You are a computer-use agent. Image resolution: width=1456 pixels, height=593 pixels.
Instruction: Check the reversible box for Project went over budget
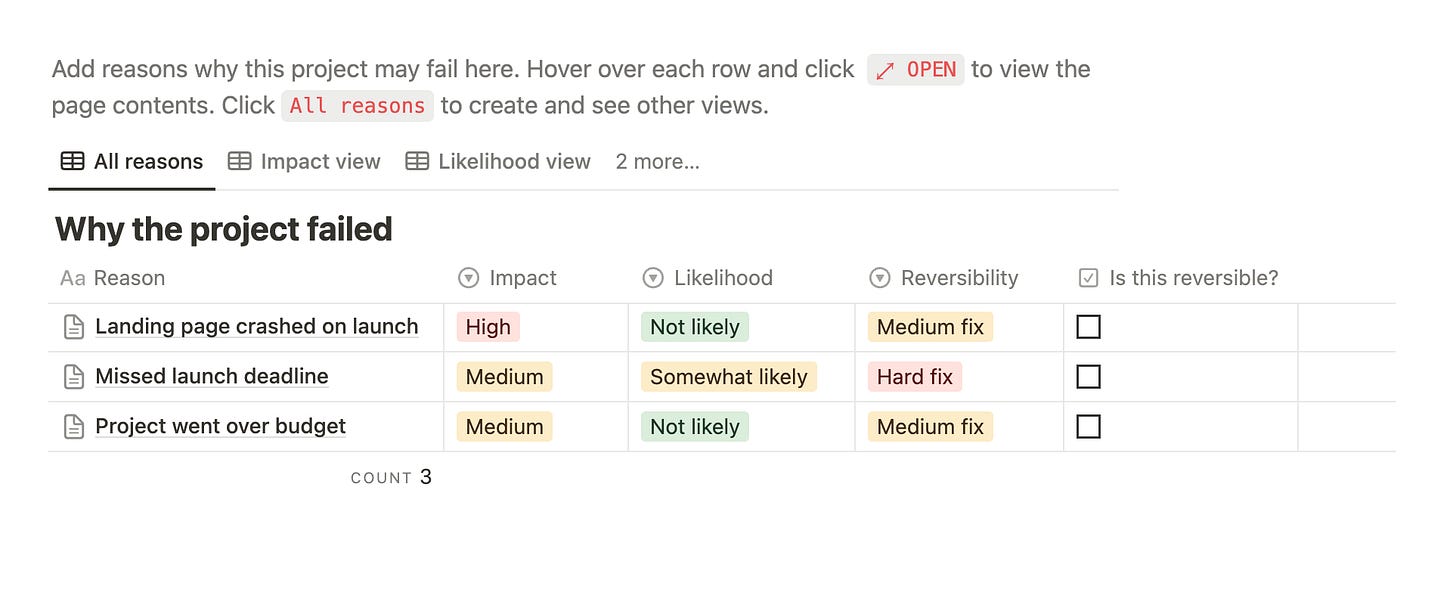(1089, 426)
